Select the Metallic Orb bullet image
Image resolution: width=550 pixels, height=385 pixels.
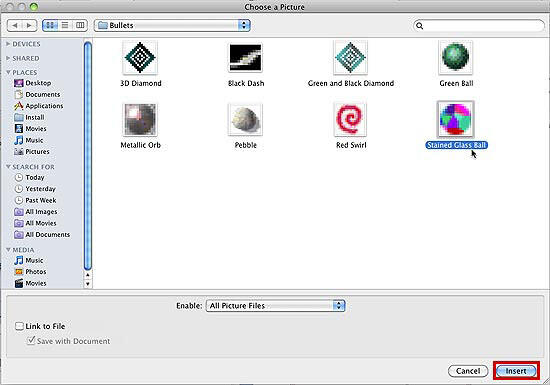coord(140,119)
